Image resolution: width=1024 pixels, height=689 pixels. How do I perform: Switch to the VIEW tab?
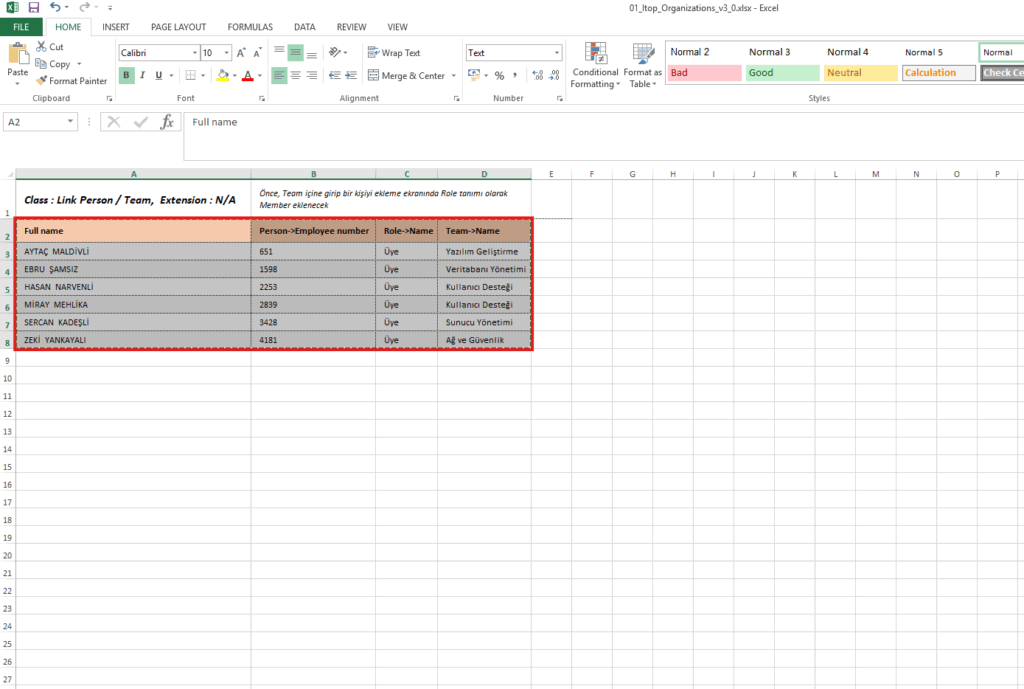point(397,27)
